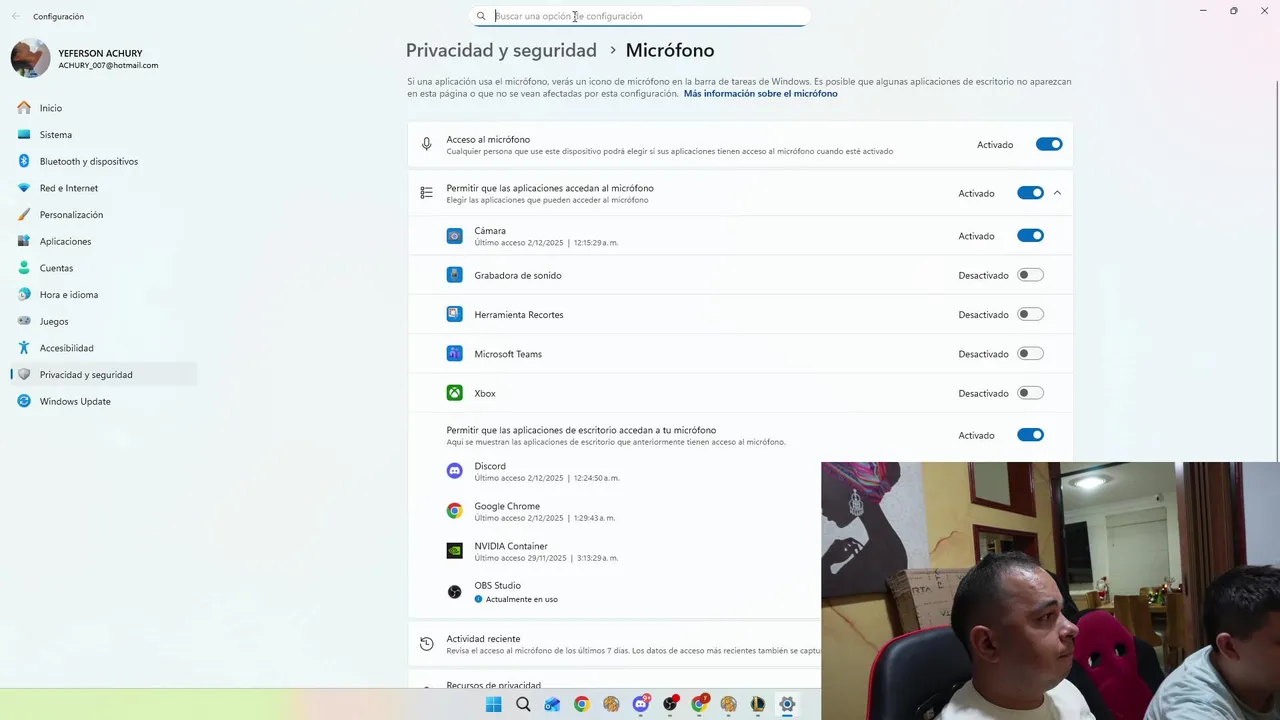Click the Personalización paintbrush icon
The width and height of the screenshot is (1280, 720).
click(x=24, y=214)
